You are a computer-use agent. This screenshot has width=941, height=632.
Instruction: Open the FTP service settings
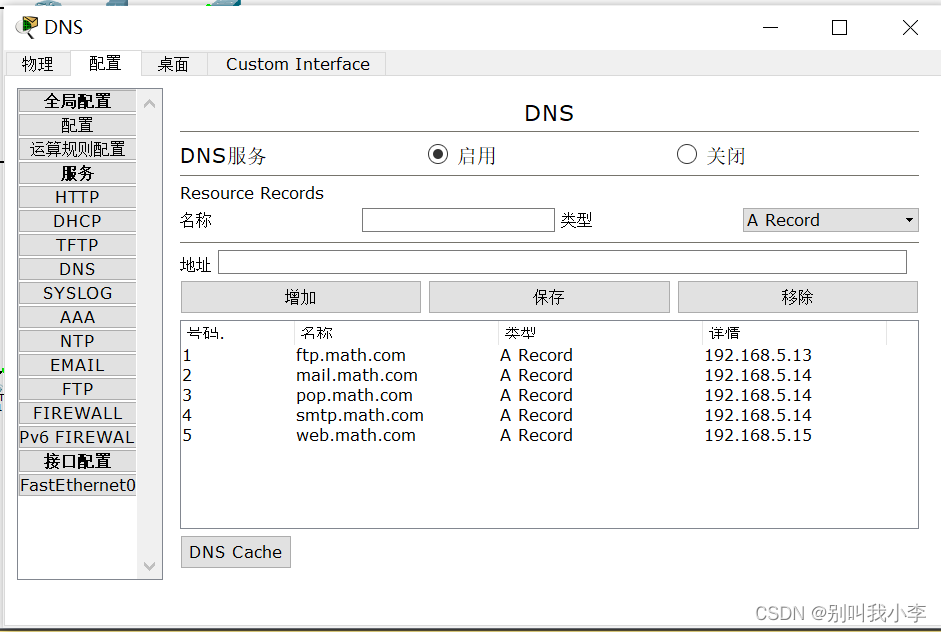click(x=77, y=389)
